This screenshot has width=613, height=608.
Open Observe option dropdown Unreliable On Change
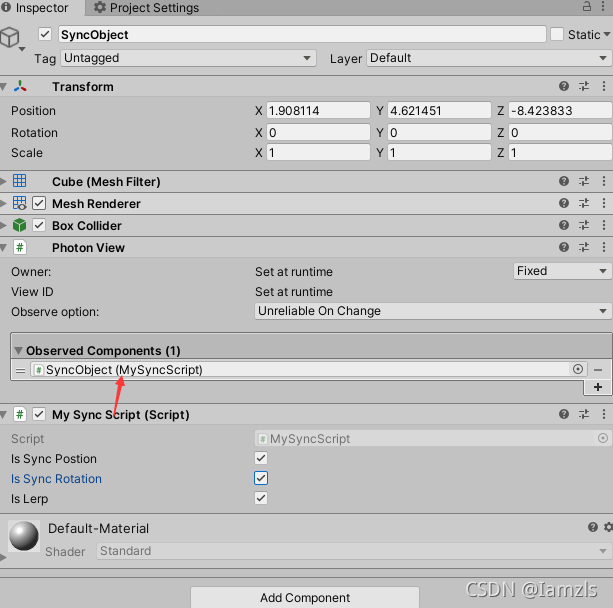[433, 311]
